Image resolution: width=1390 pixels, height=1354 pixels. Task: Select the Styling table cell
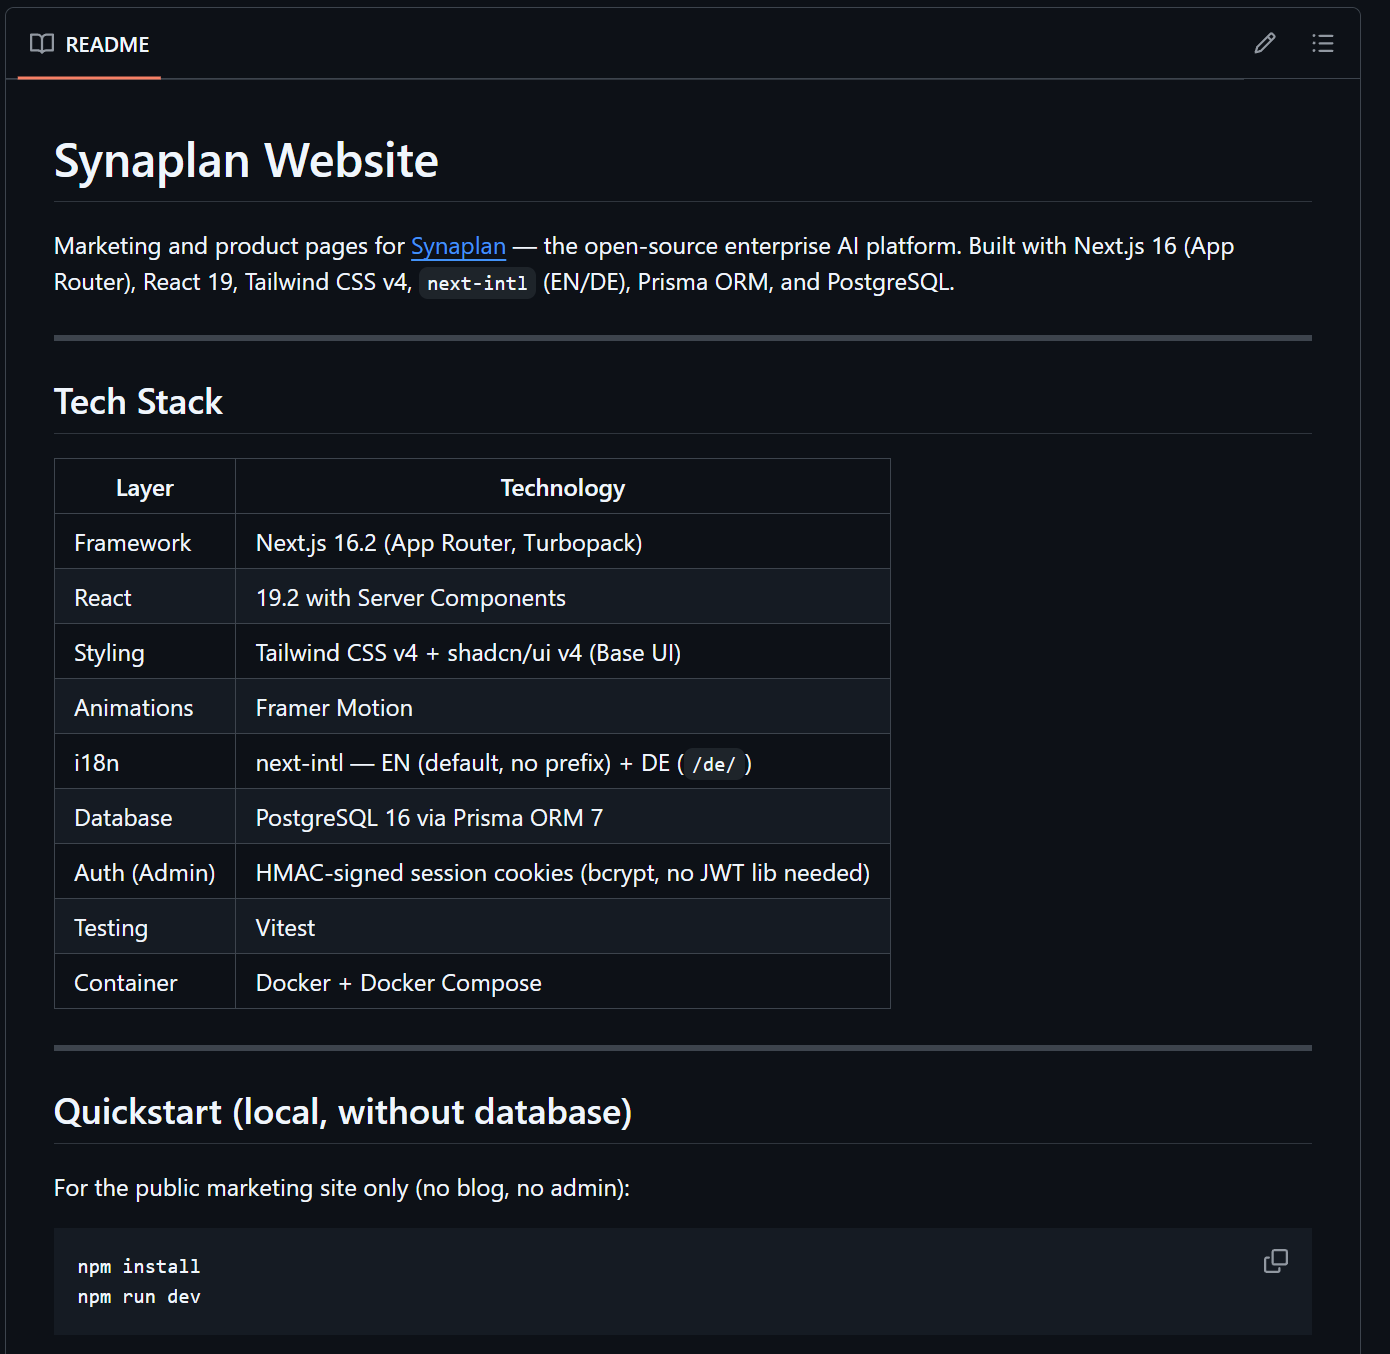(x=145, y=652)
